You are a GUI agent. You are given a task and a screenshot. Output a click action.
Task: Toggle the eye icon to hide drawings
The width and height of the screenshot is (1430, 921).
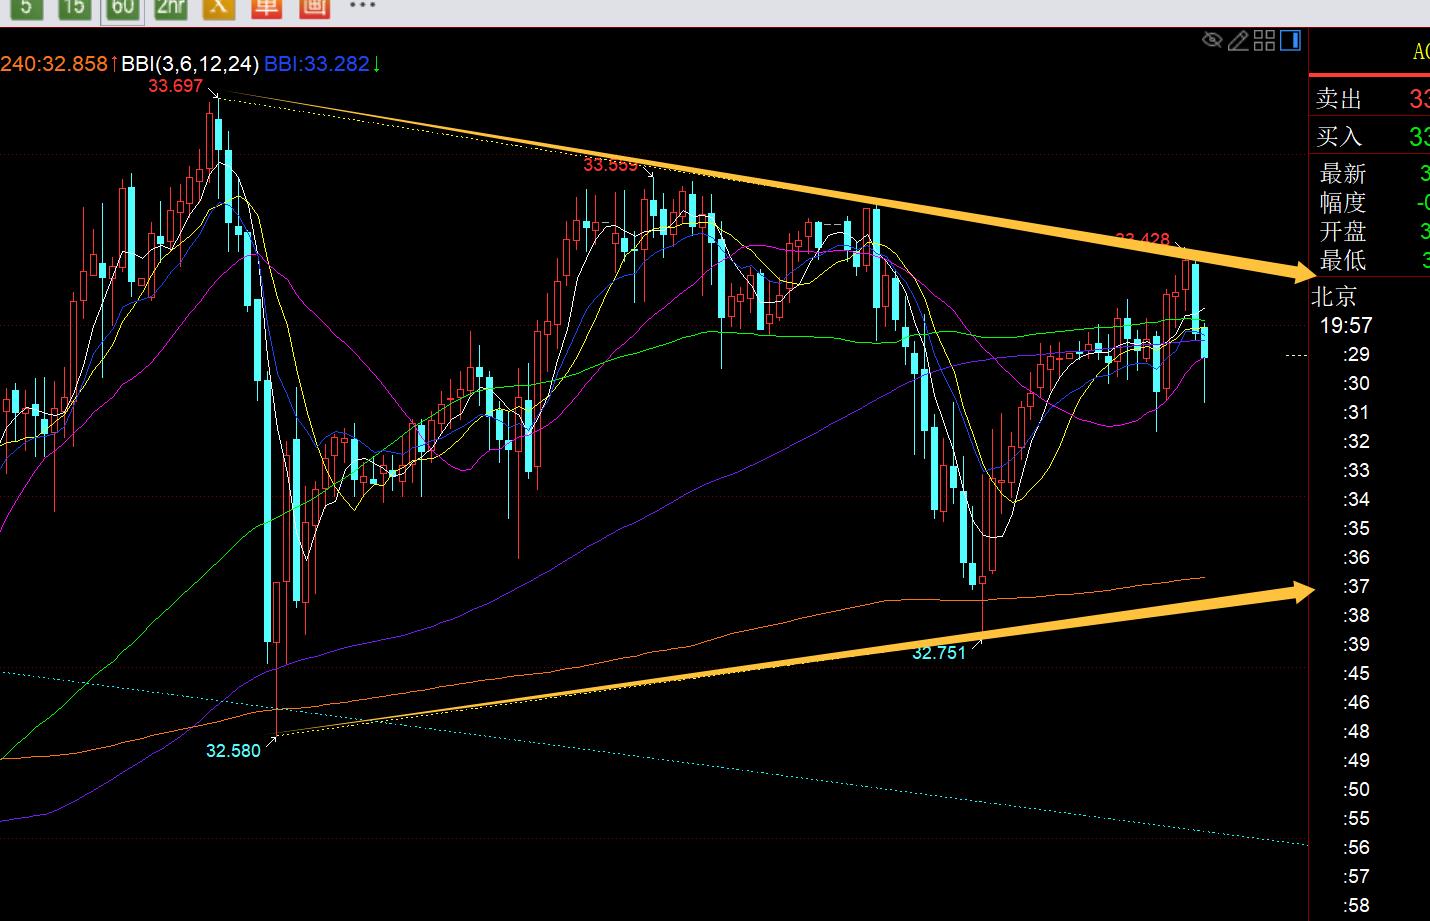pos(1212,40)
